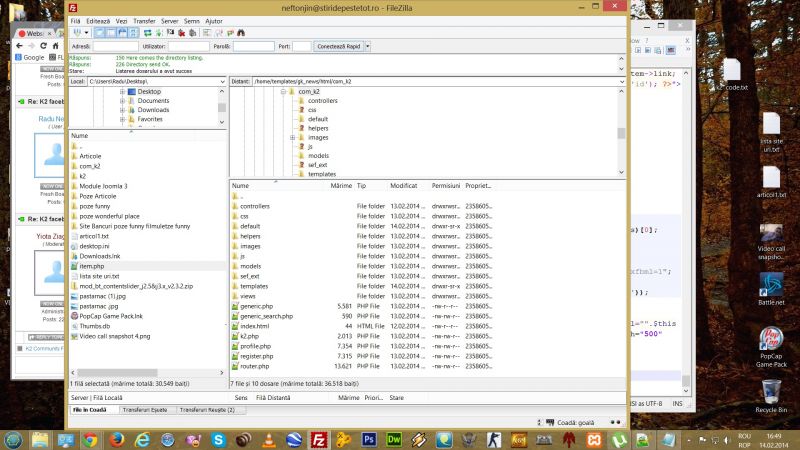Sort remote list by Tip column
Viewport: 800px width, 450px height.
tap(361, 186)
